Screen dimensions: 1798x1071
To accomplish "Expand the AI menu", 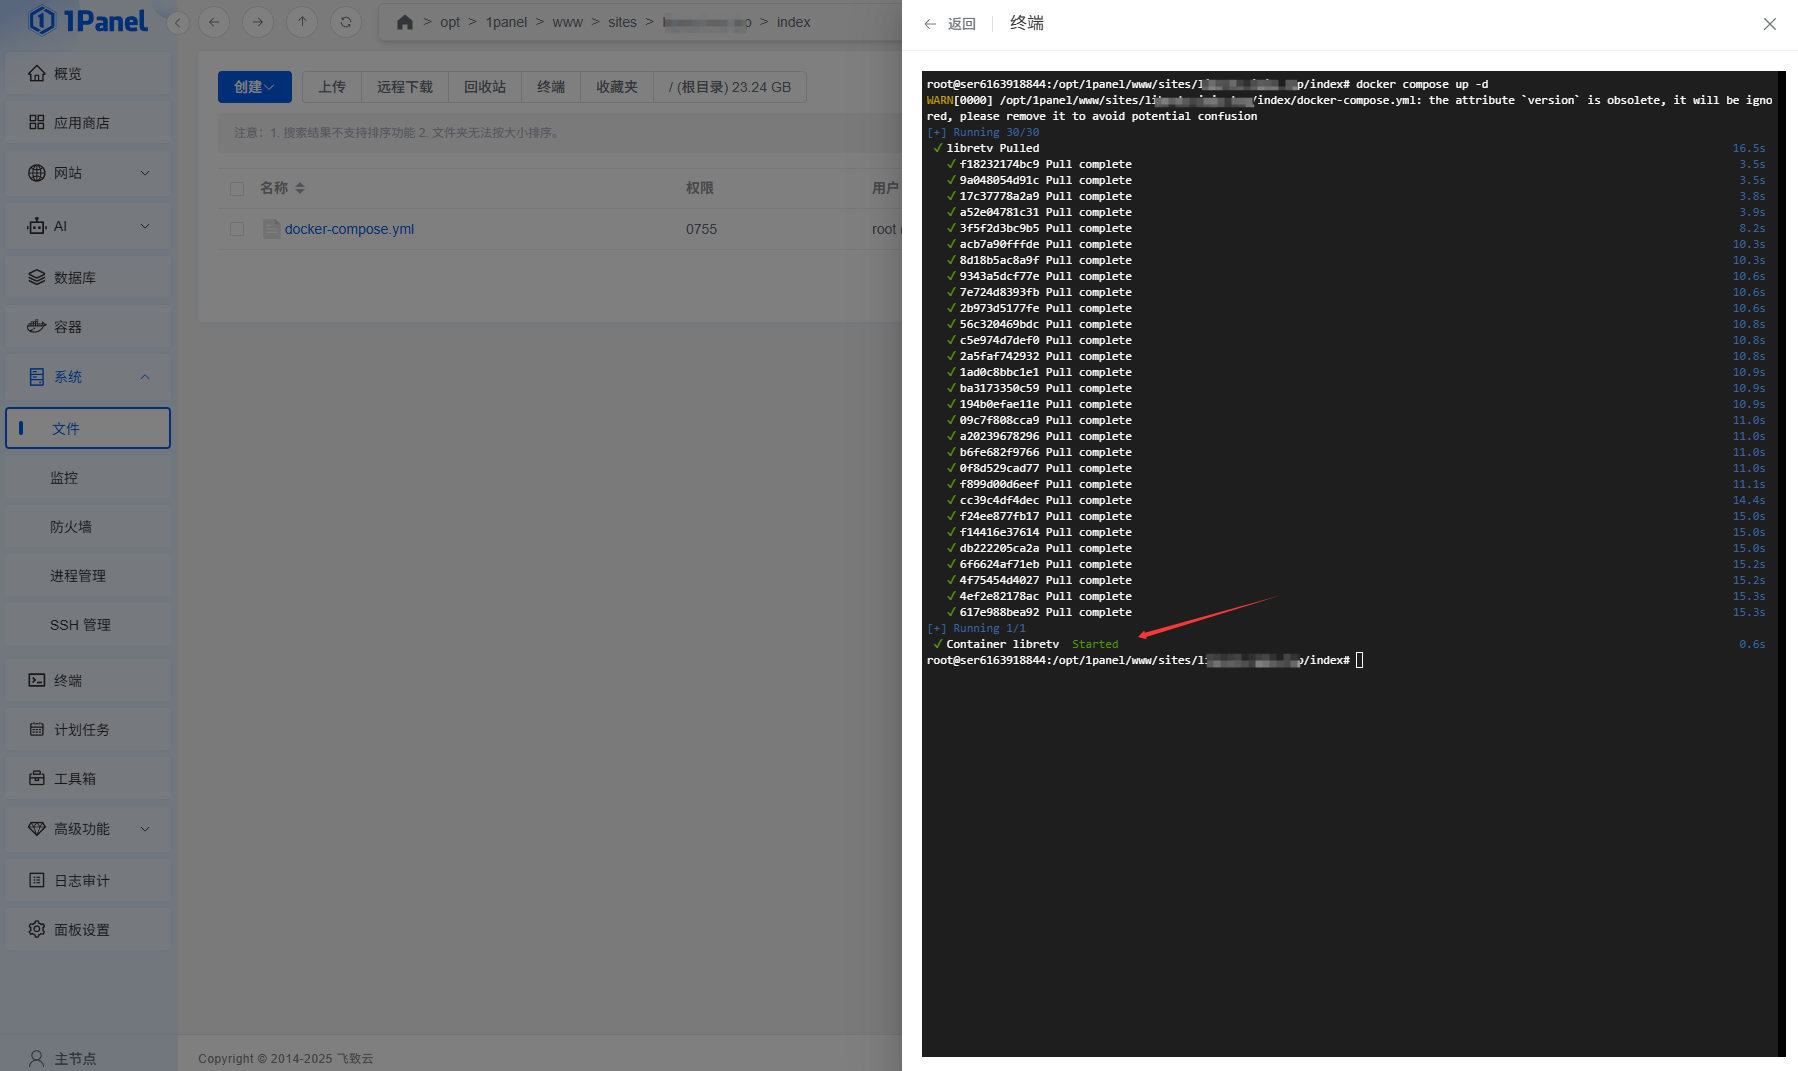I will tap(88, 226).
